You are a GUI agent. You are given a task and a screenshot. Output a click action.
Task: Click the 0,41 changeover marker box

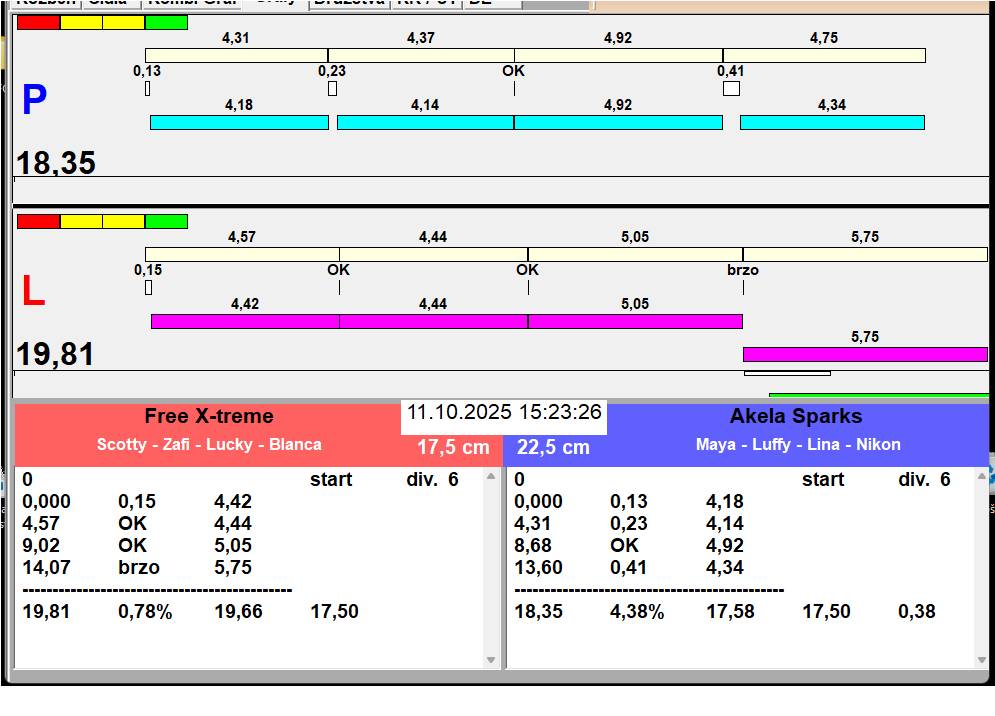point(731,88)
